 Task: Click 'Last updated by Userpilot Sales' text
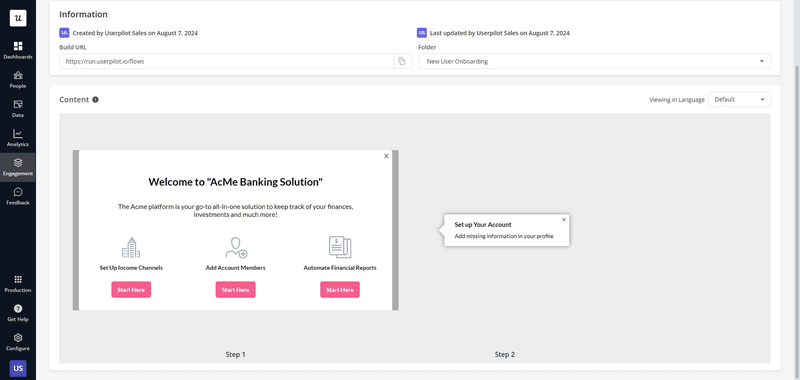pyautogui.click(x=472, y=33)
